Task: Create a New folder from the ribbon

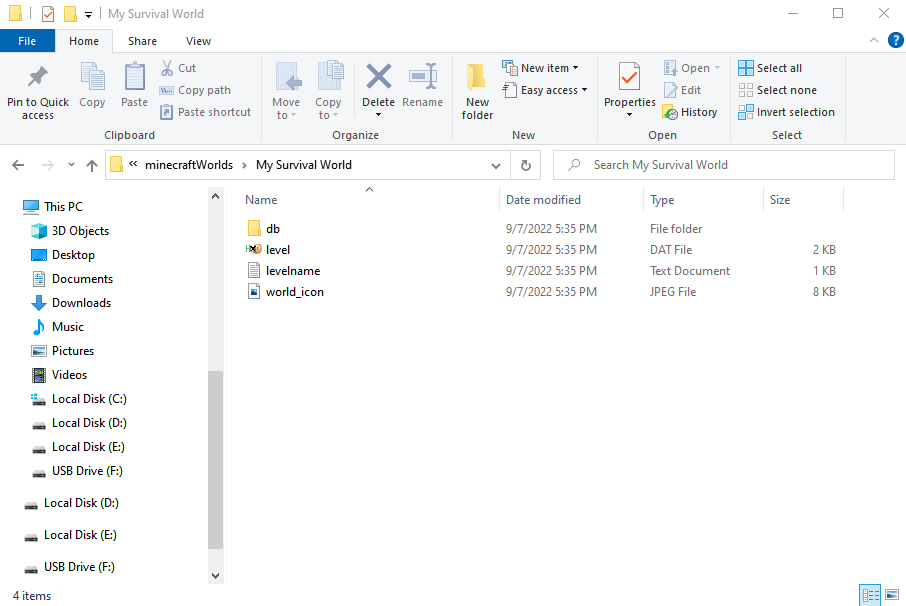Action: [477, 91]
